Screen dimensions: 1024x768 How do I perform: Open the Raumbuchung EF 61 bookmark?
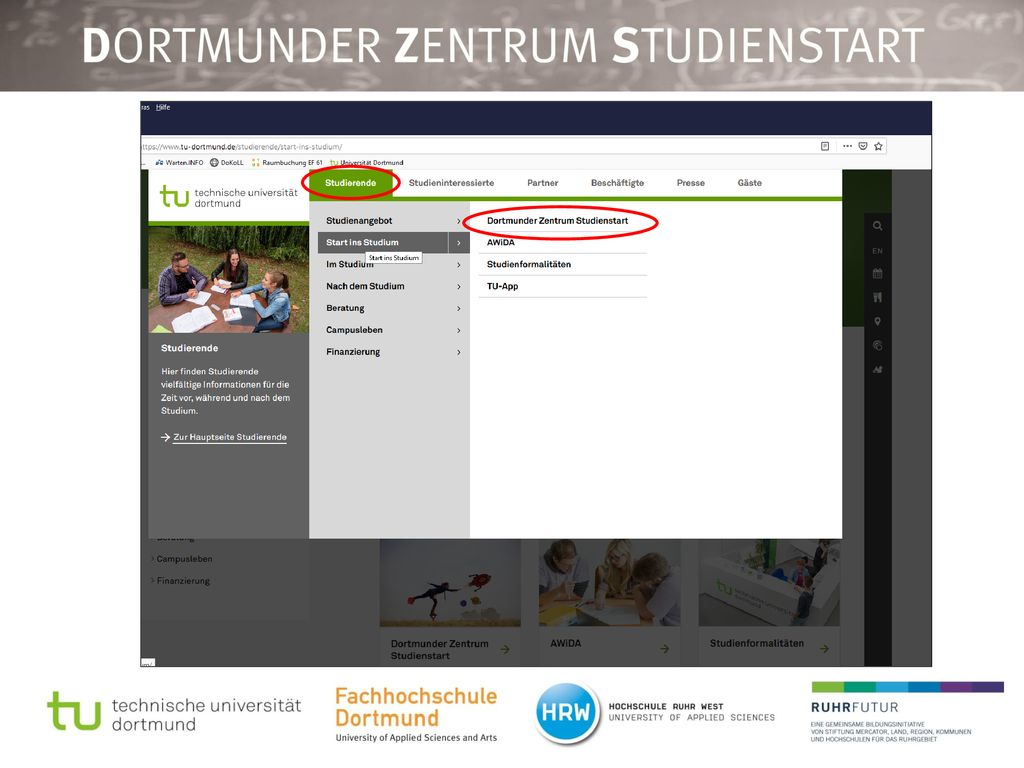point(287,163)
